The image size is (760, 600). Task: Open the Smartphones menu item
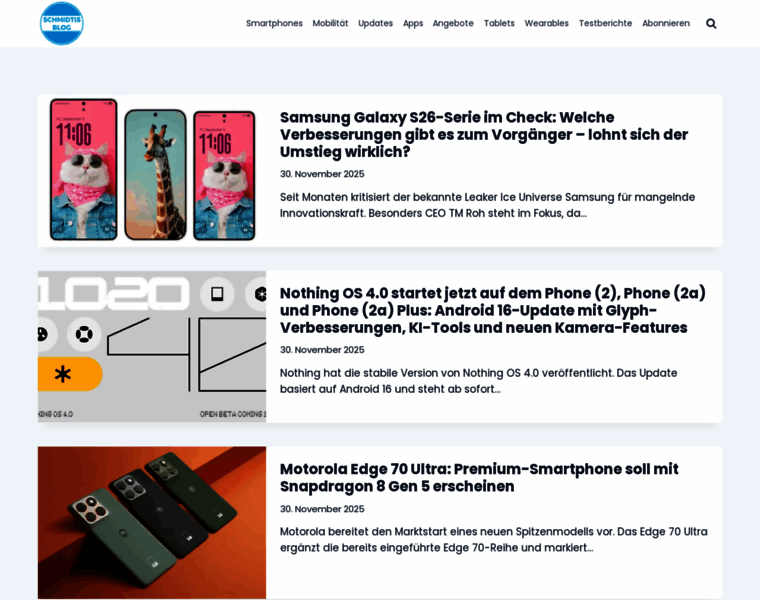pos(274,23)
